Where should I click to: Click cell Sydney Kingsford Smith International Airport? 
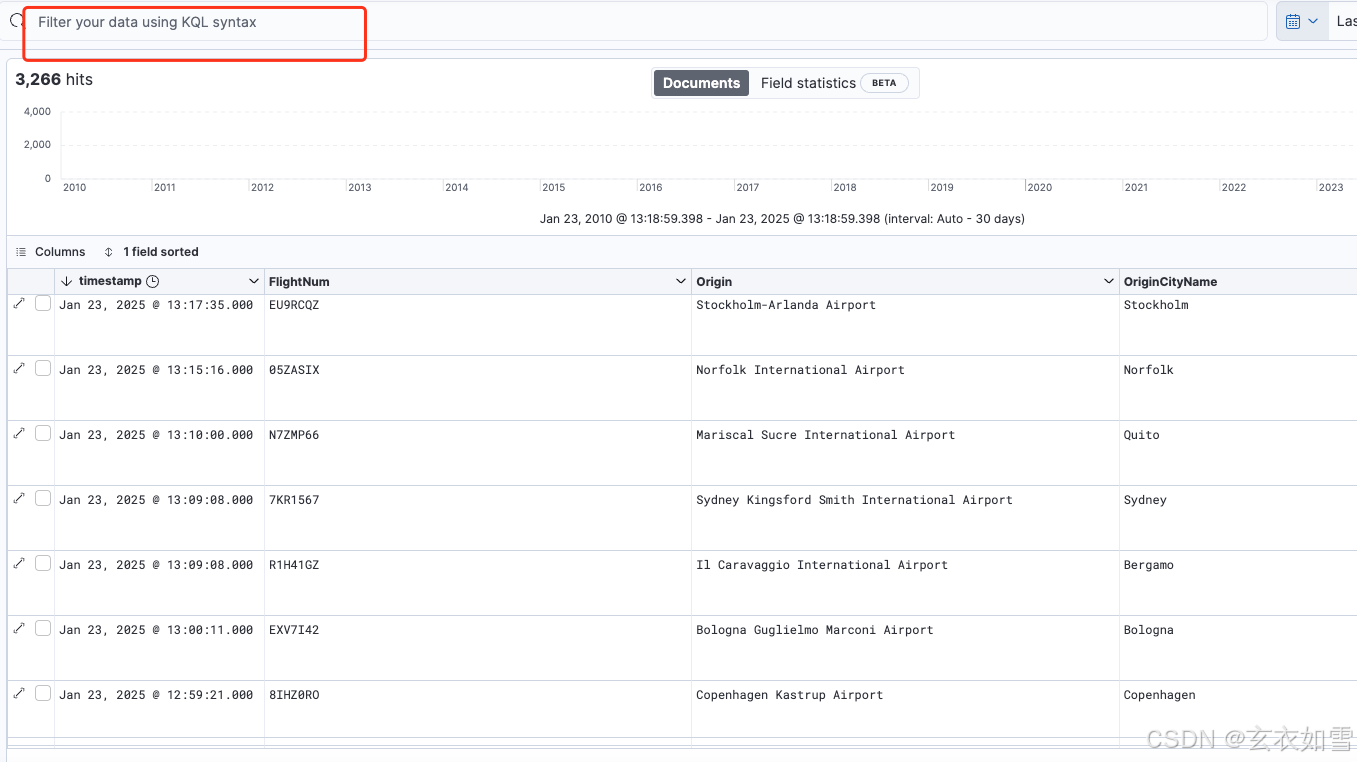(x=854, y=500)
